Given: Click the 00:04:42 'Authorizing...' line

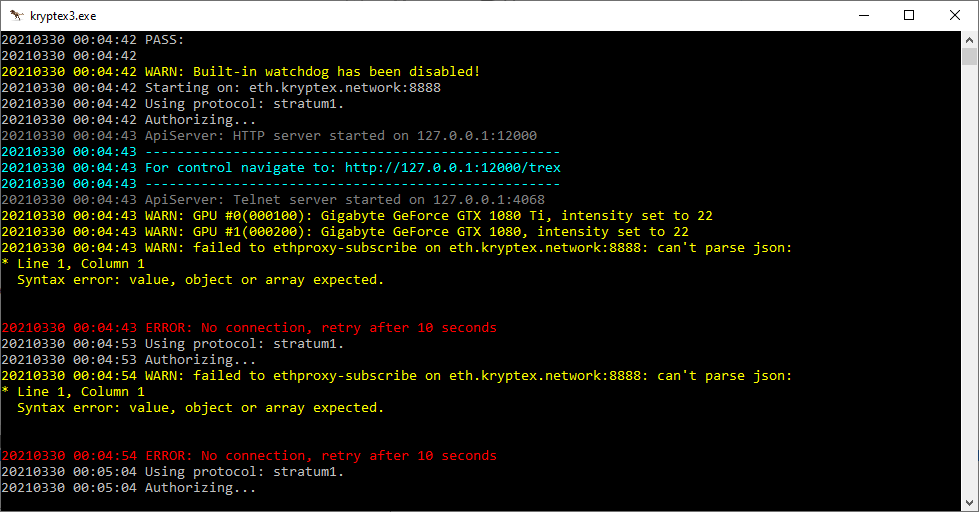Looking at the screenshot, I should tap(129, 119).
